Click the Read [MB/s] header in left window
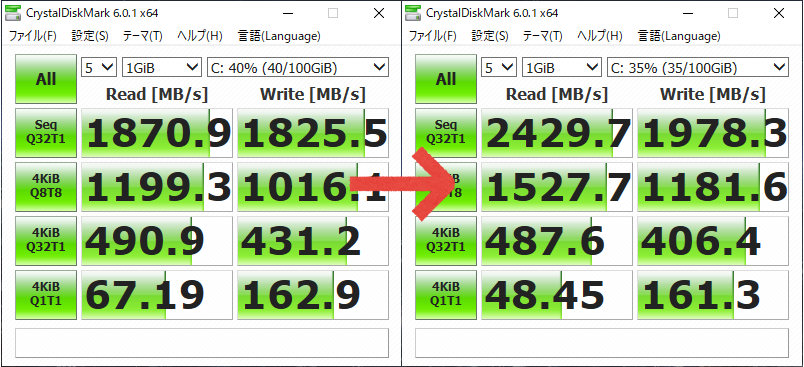 [x=157, y=94]
